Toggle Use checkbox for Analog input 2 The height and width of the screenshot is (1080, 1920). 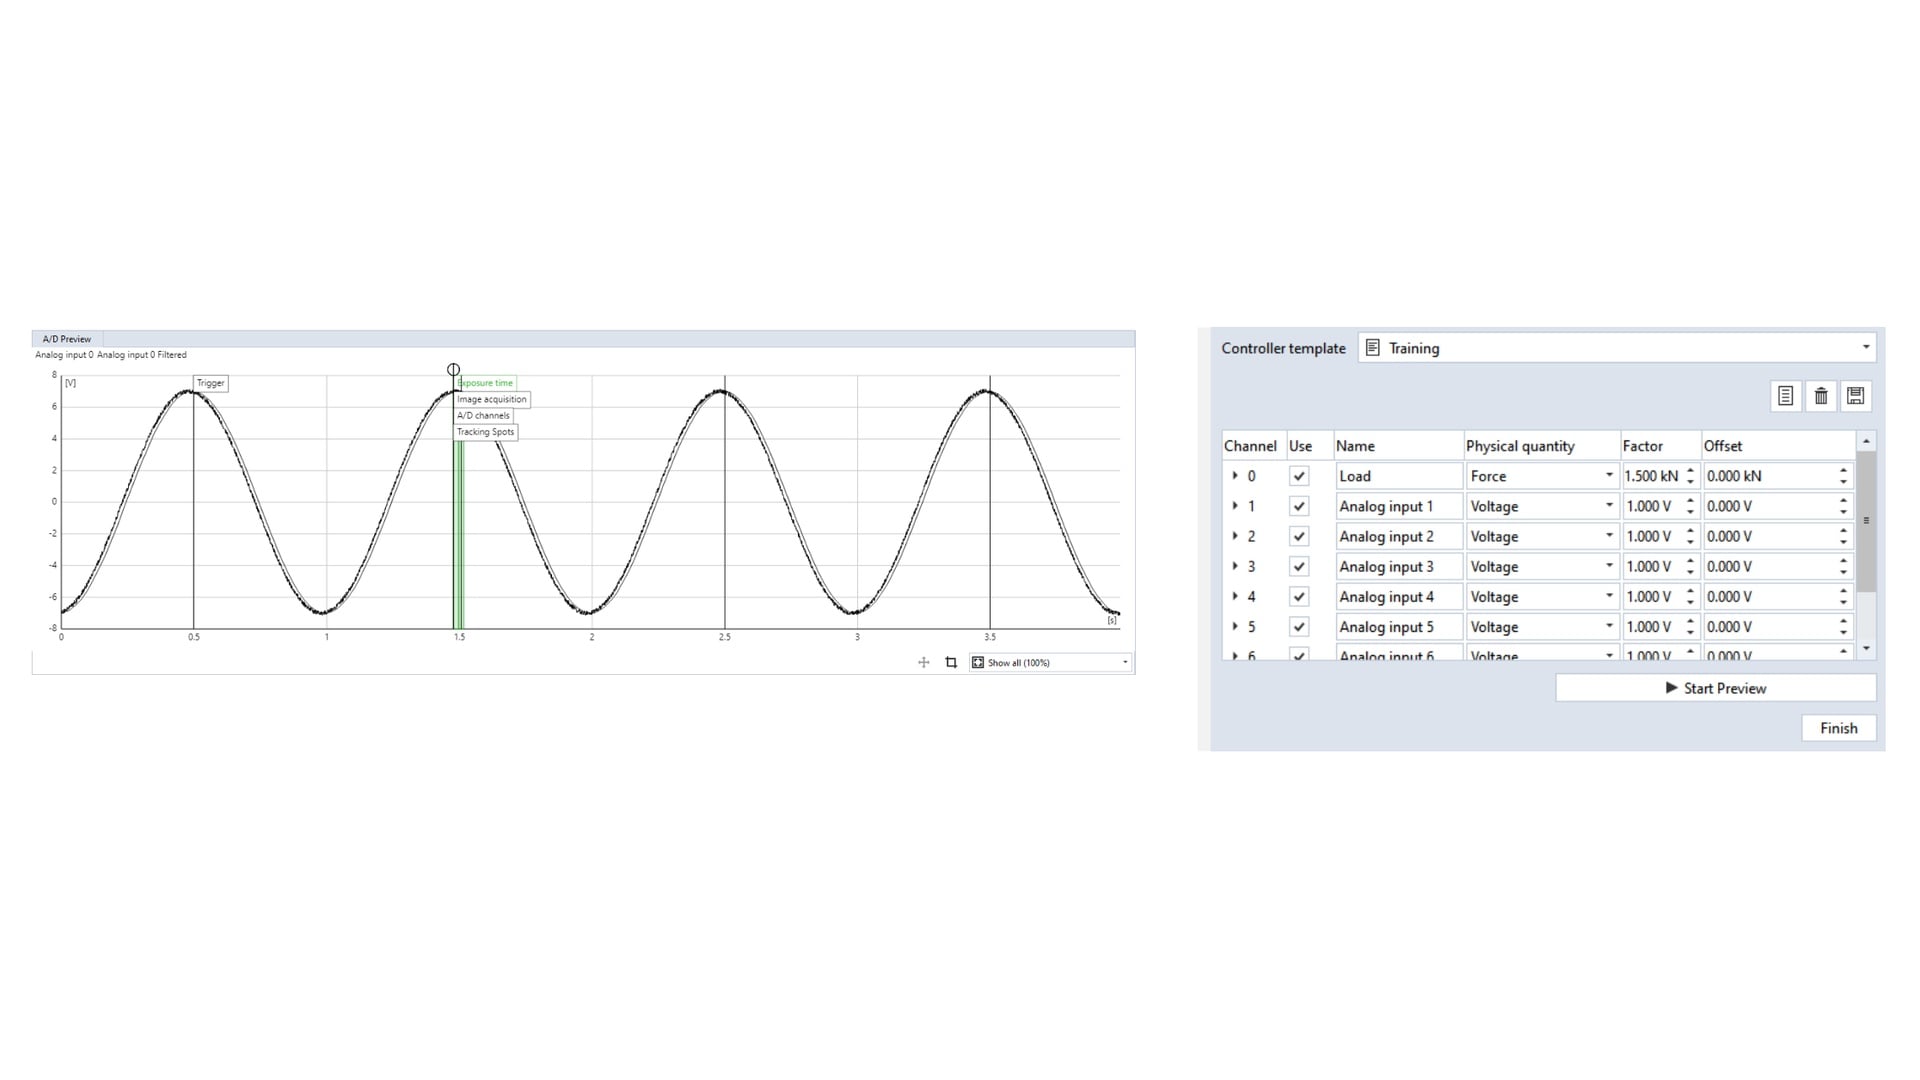coord(1299,536)
